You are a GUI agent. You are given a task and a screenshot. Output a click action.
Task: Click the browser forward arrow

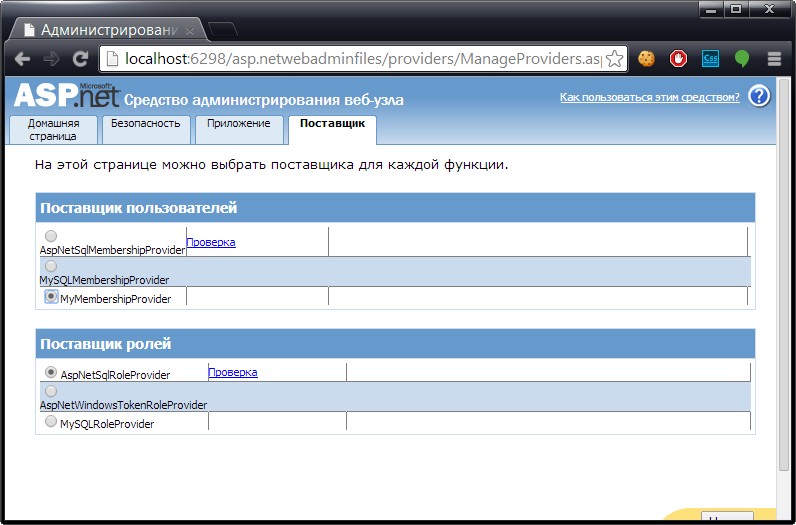pos(51,59)
